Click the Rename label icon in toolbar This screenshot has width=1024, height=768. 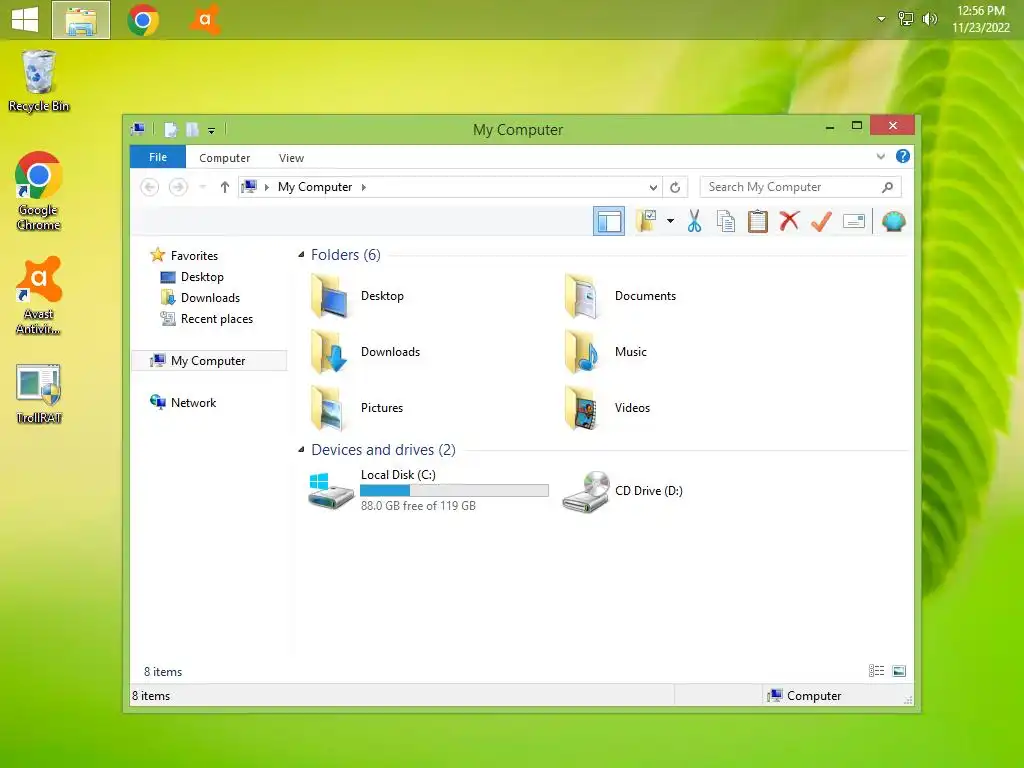tap(854, 221)
